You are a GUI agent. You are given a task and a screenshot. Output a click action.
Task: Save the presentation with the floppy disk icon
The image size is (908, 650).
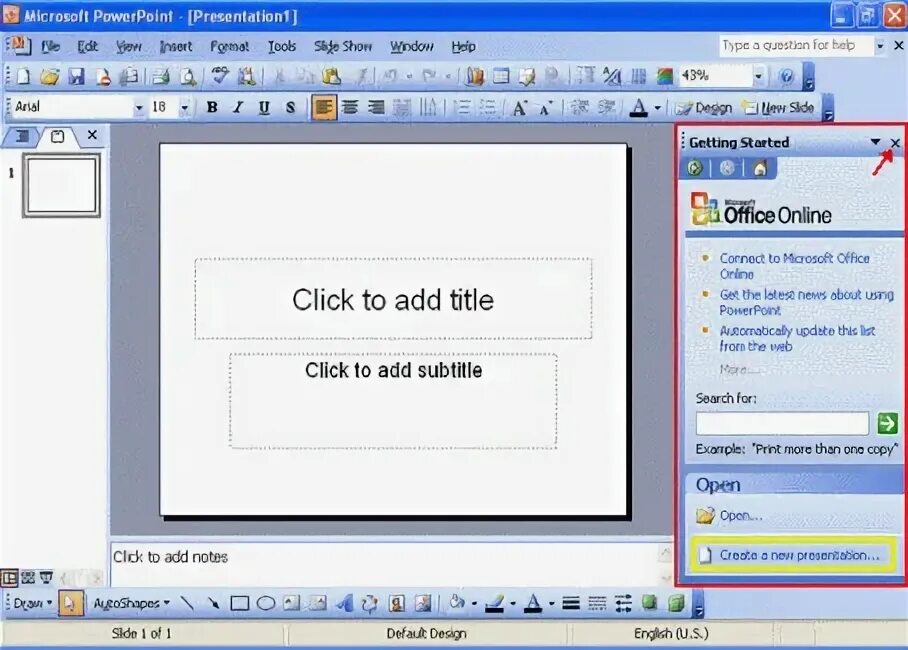coord(76,76)
